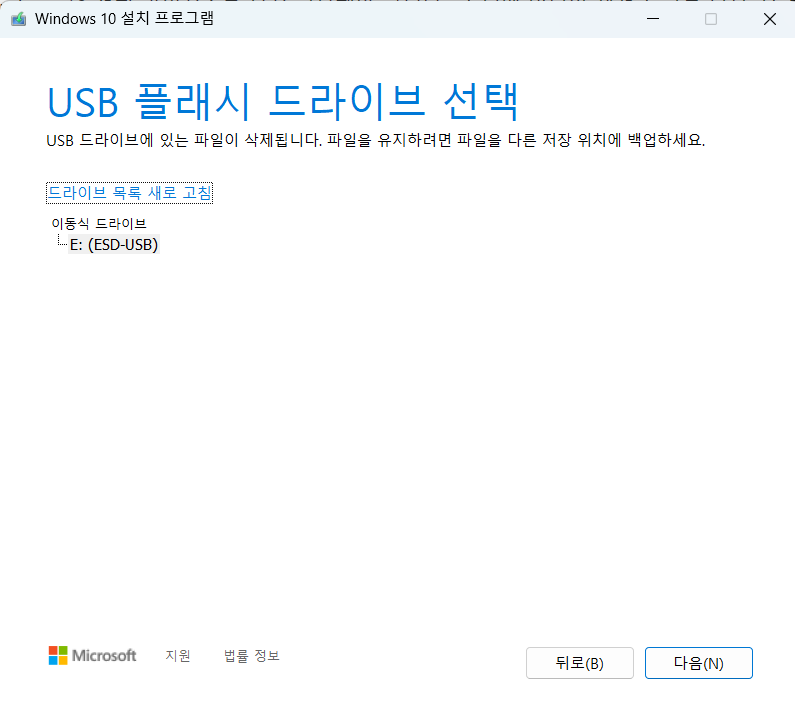Select the E: (ESD-USB) drive
This screenshot has width=795, height=702.
tap(114, 245)
